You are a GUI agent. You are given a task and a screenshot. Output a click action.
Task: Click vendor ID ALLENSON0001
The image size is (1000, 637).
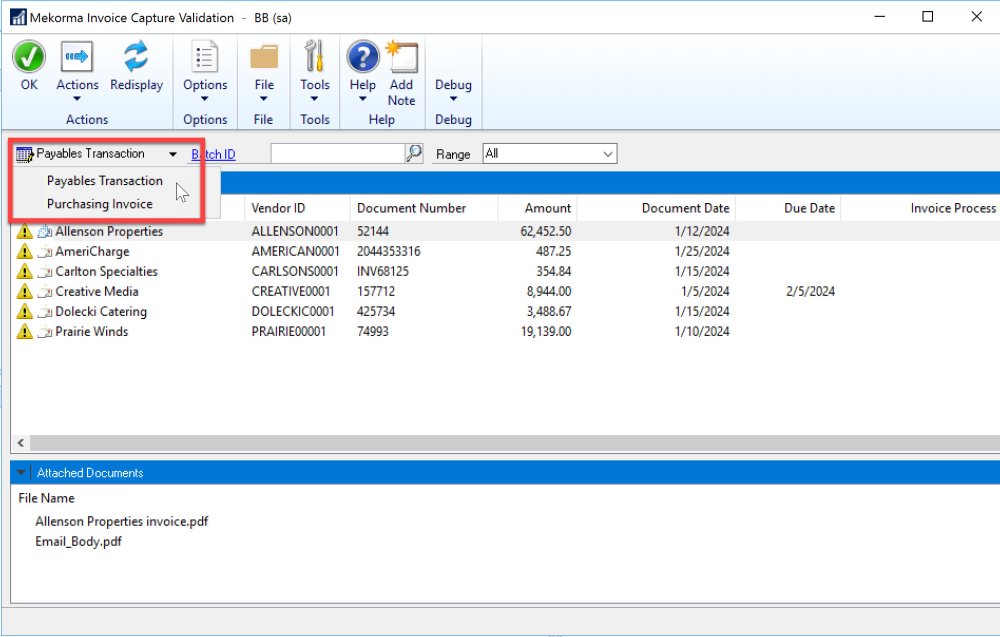tap(295, 231)
